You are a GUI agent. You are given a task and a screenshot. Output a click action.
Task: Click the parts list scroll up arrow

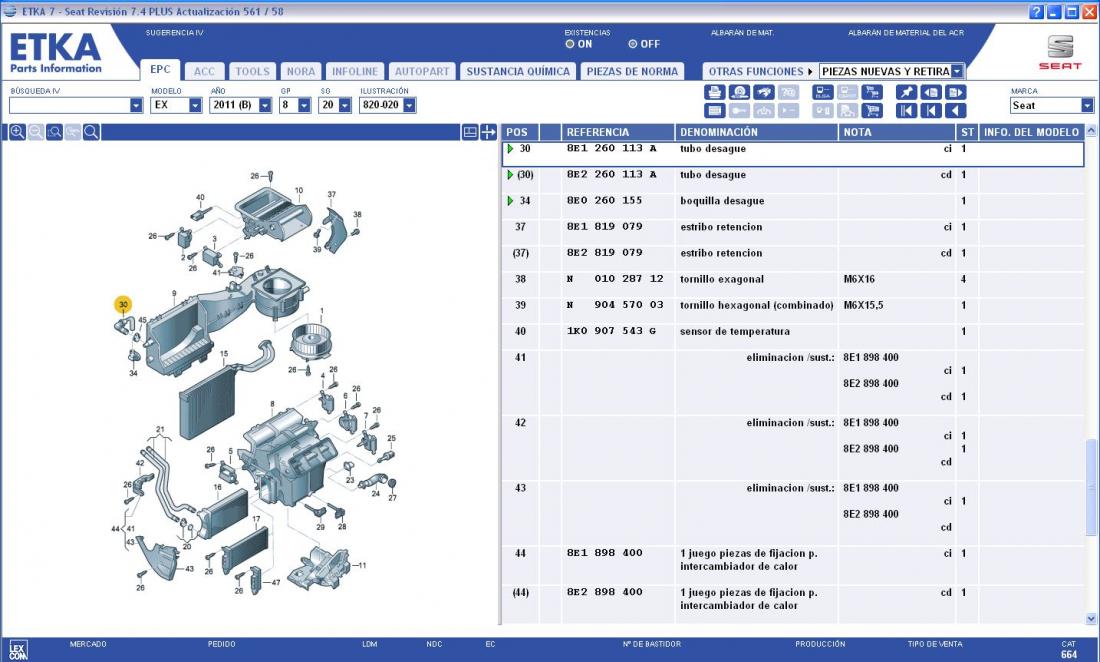click(1091, 130)
